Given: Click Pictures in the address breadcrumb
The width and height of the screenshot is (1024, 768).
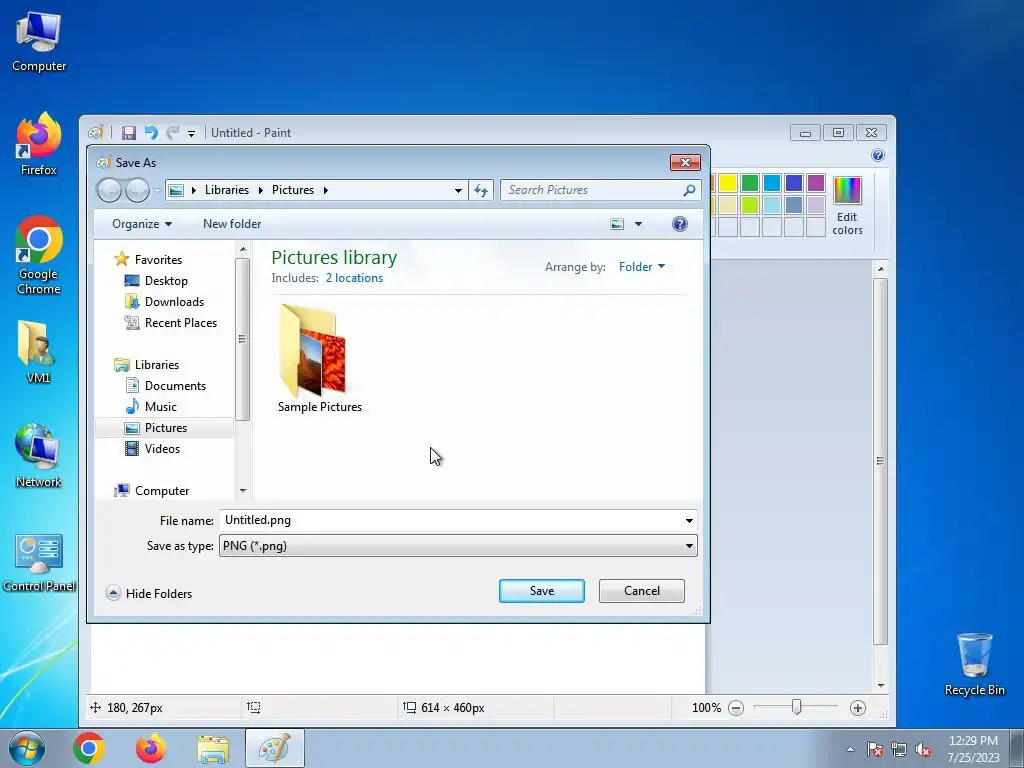Looking at the screenshot, I should point(293,190).
